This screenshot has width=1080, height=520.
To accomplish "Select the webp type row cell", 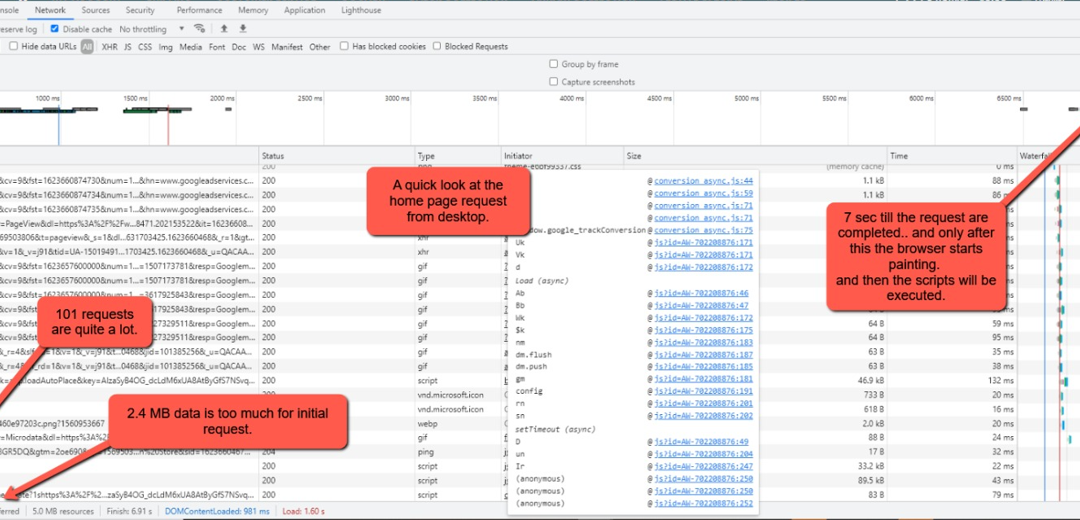I will pyautogui.click(x=427, y=424).
